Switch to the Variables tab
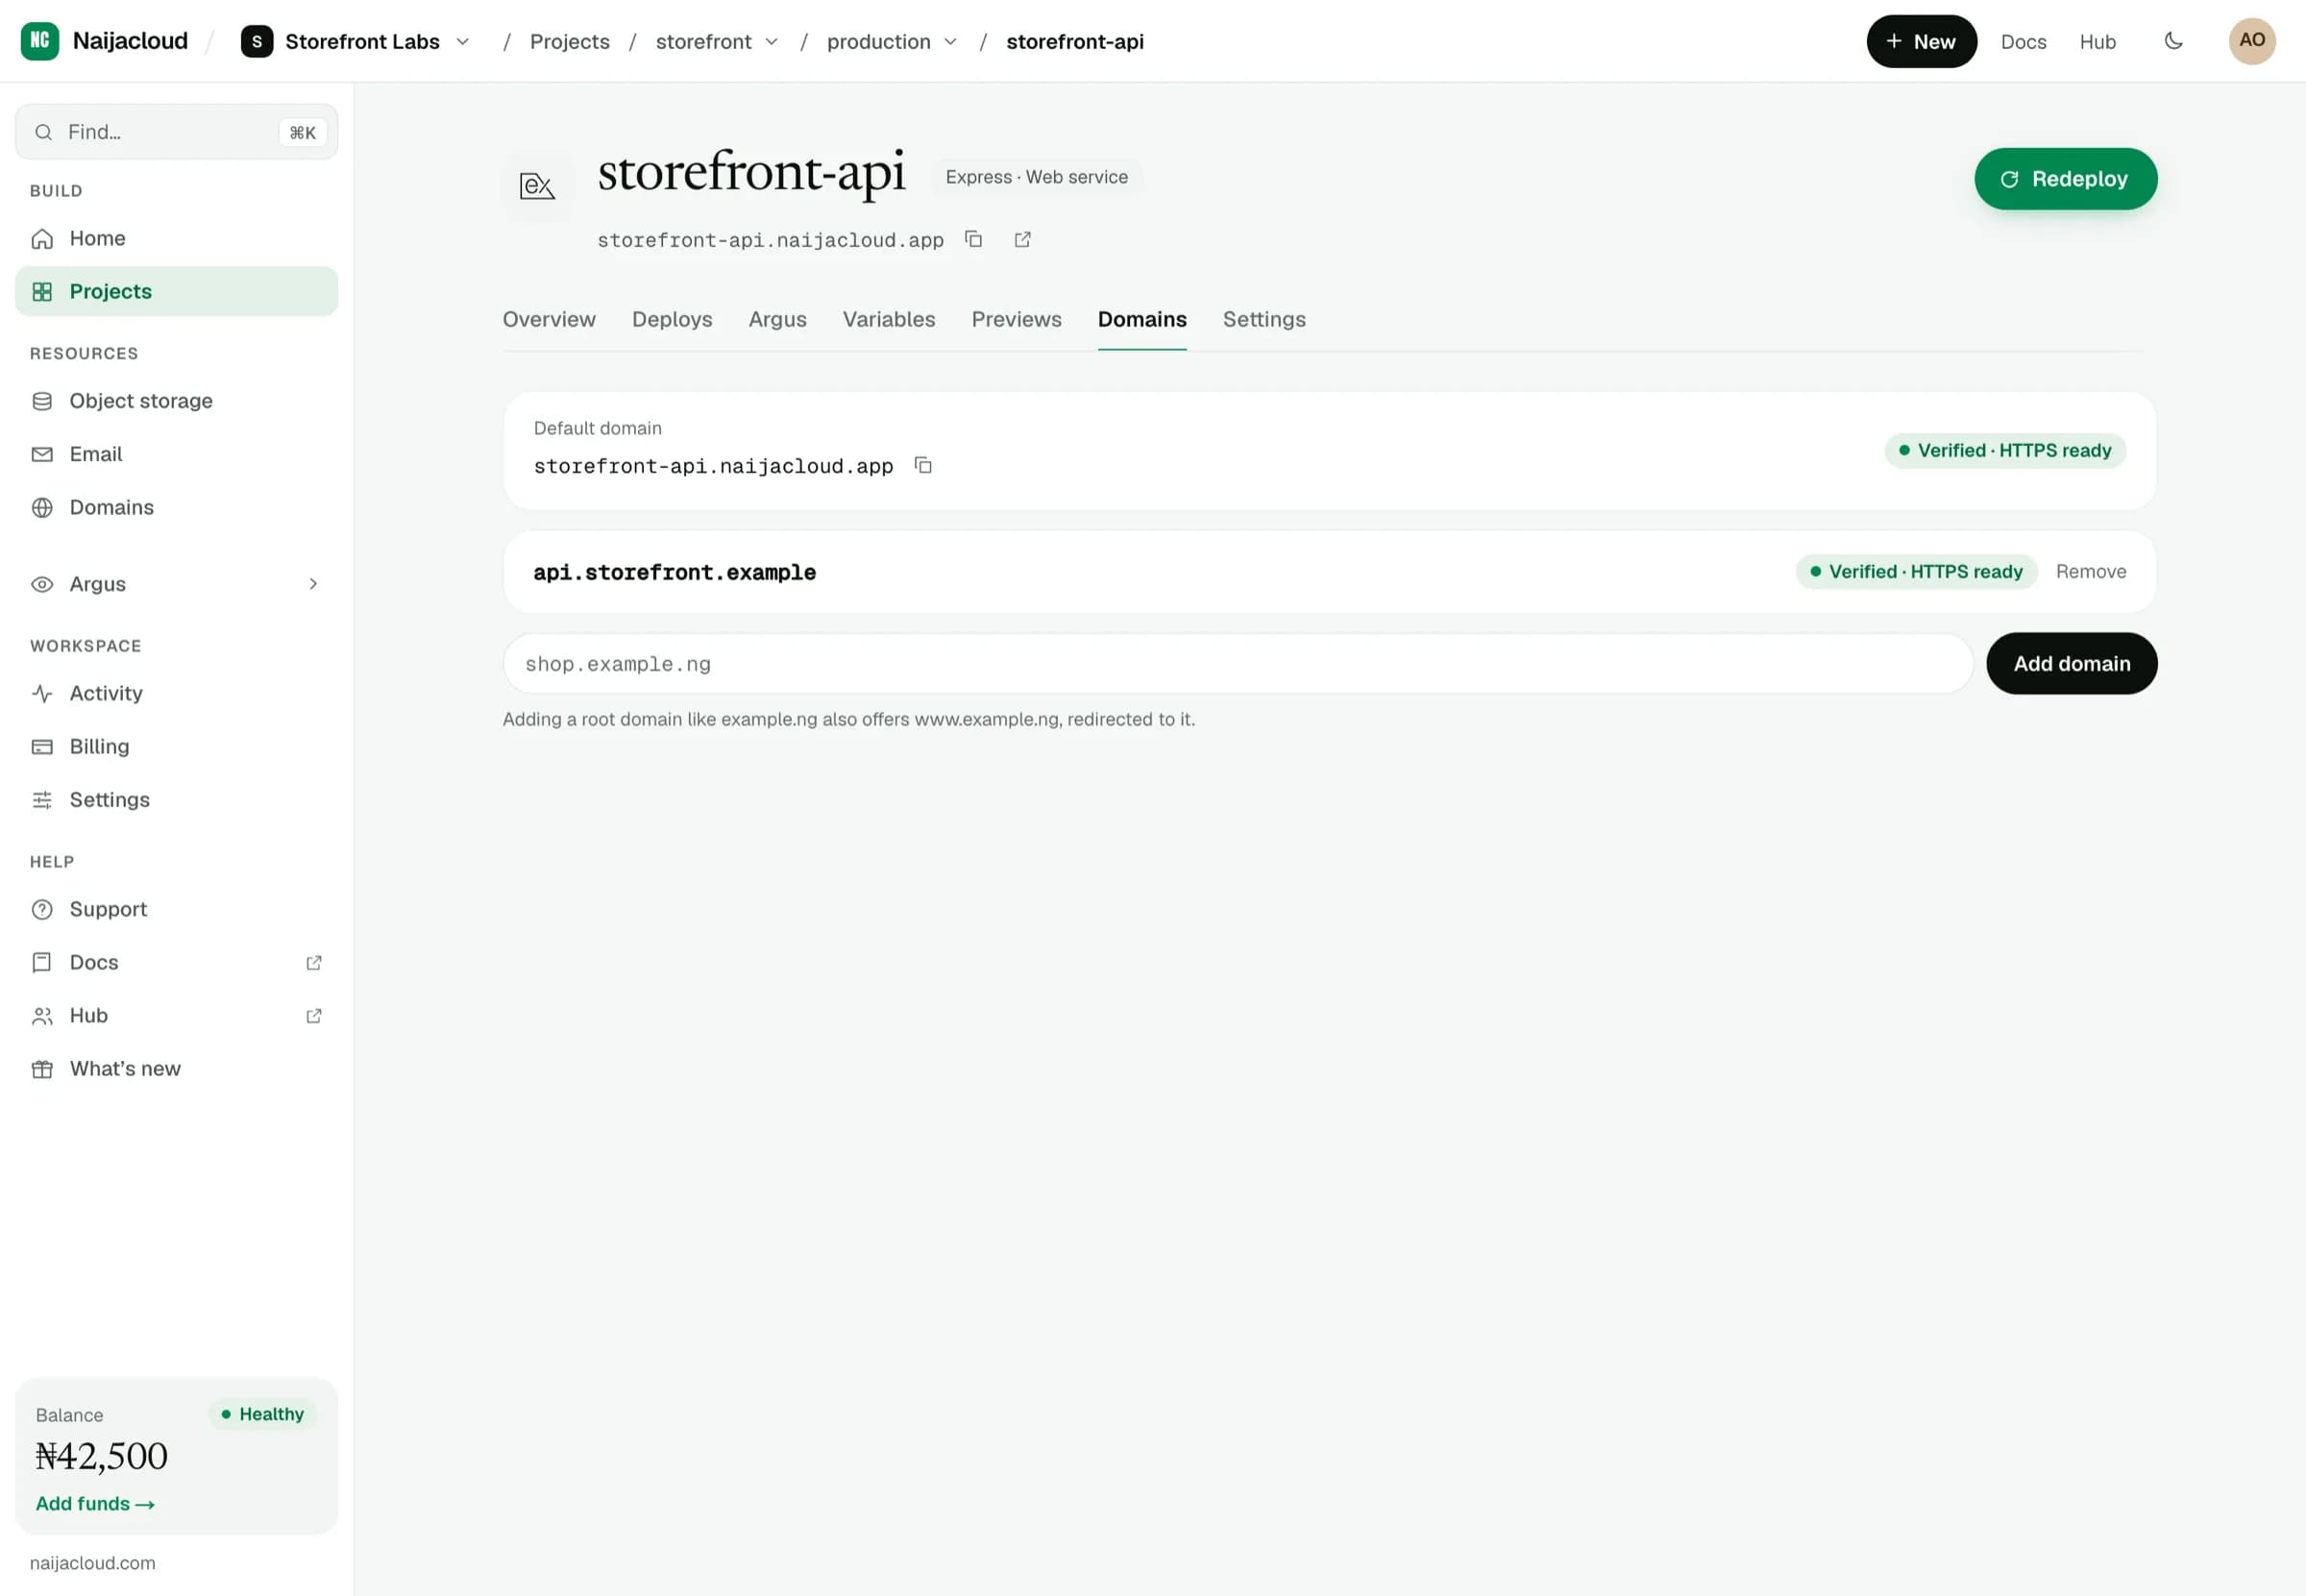The image size is (2306, 1596). coord(889,319)
